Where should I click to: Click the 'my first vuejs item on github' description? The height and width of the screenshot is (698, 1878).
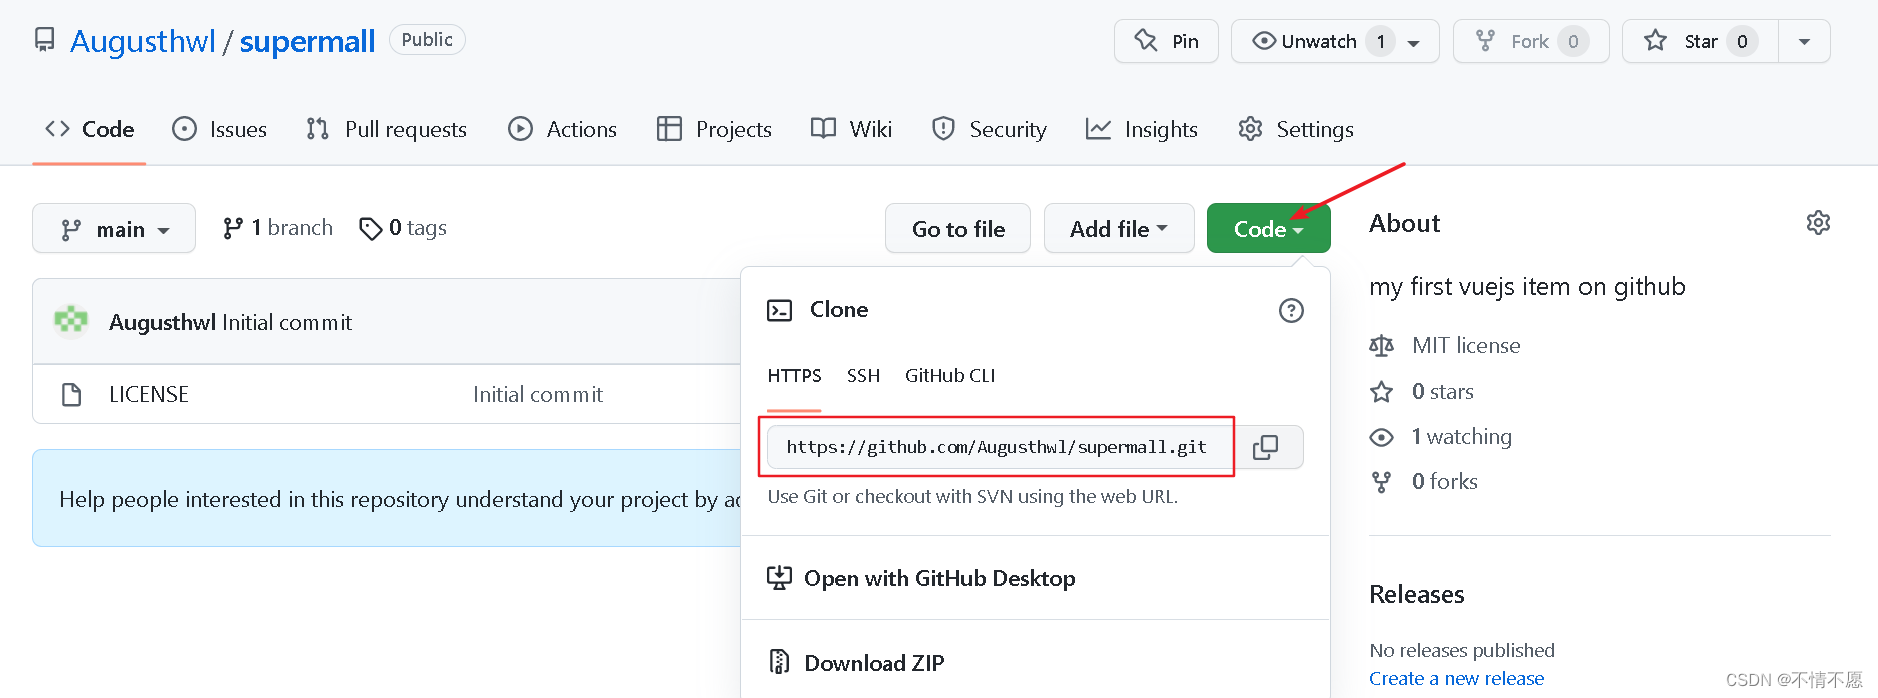pyautogui.click(x=1527, y=287)
